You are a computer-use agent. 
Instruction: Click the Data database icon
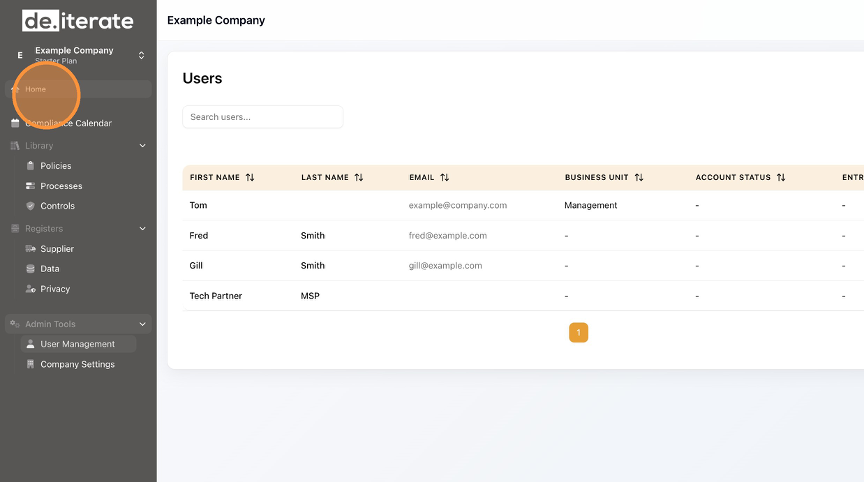tap(30, 269)
